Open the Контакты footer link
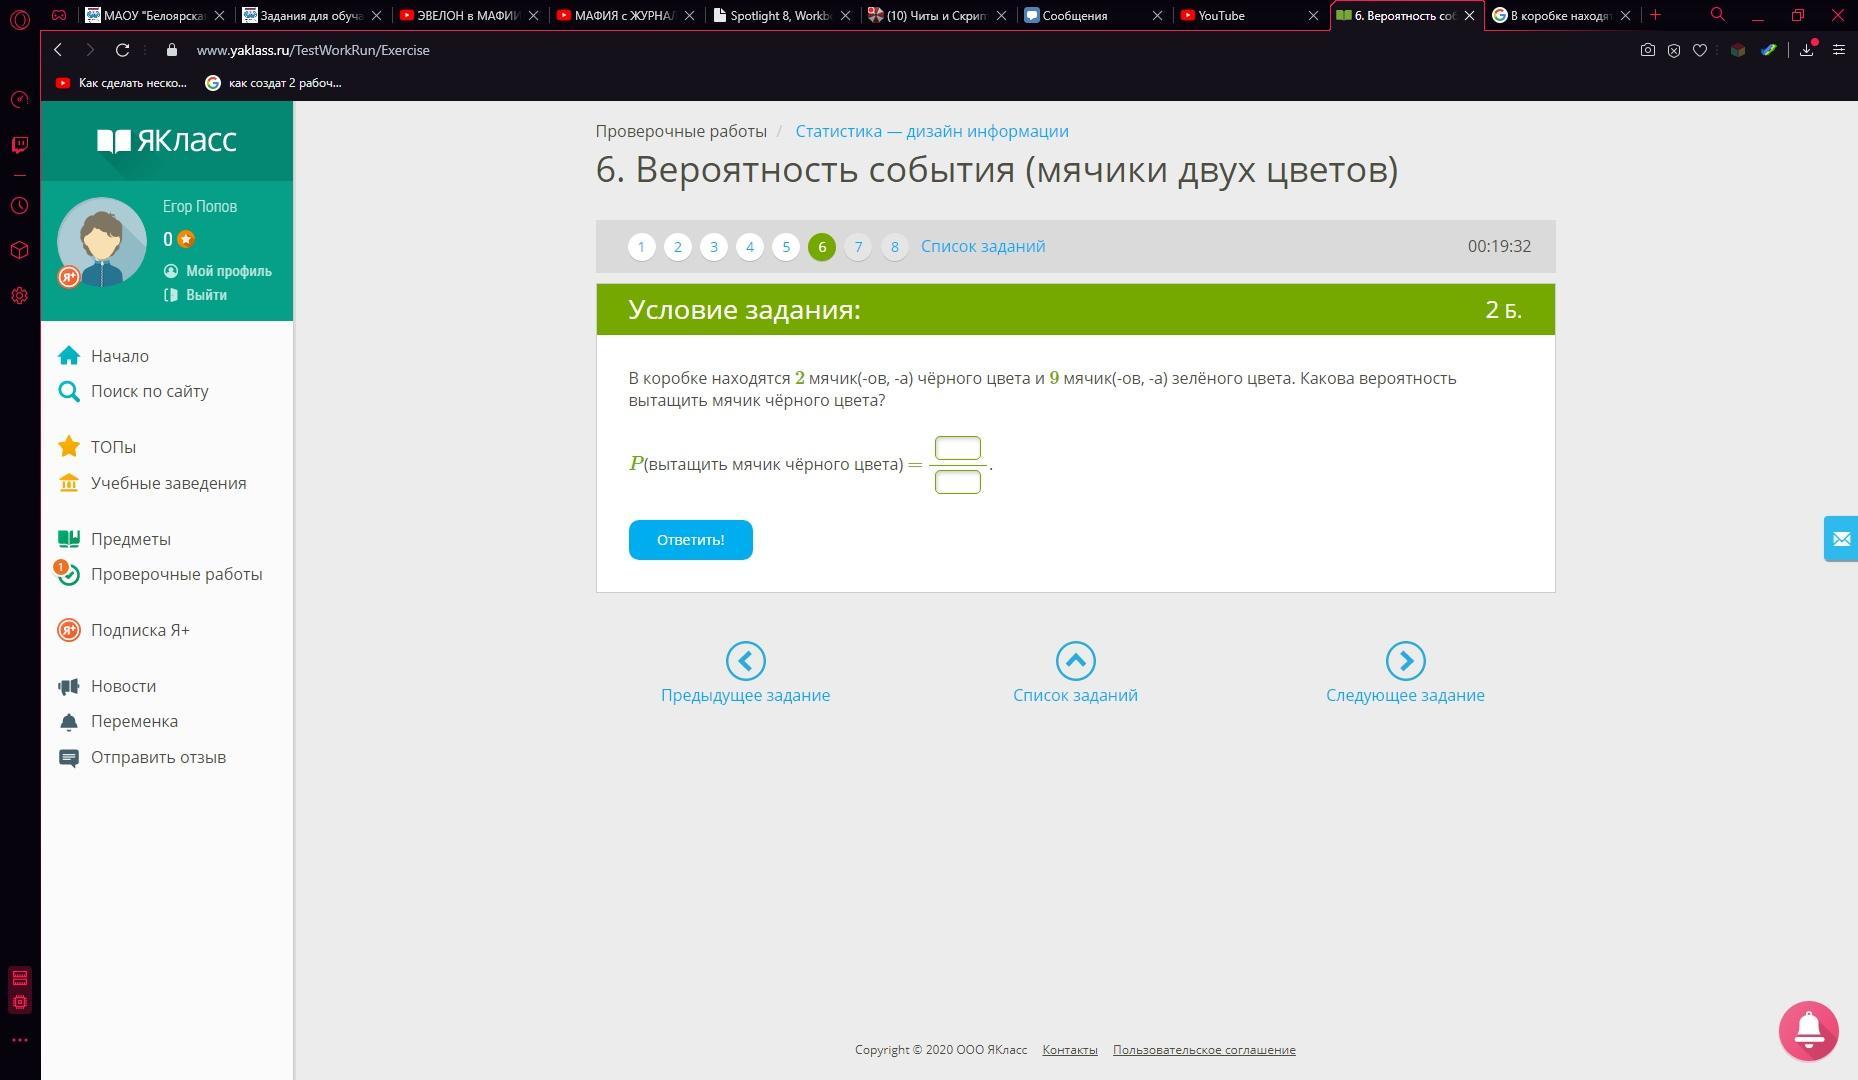Screen dimensions: 1858x1080 click(1070, 1050)
